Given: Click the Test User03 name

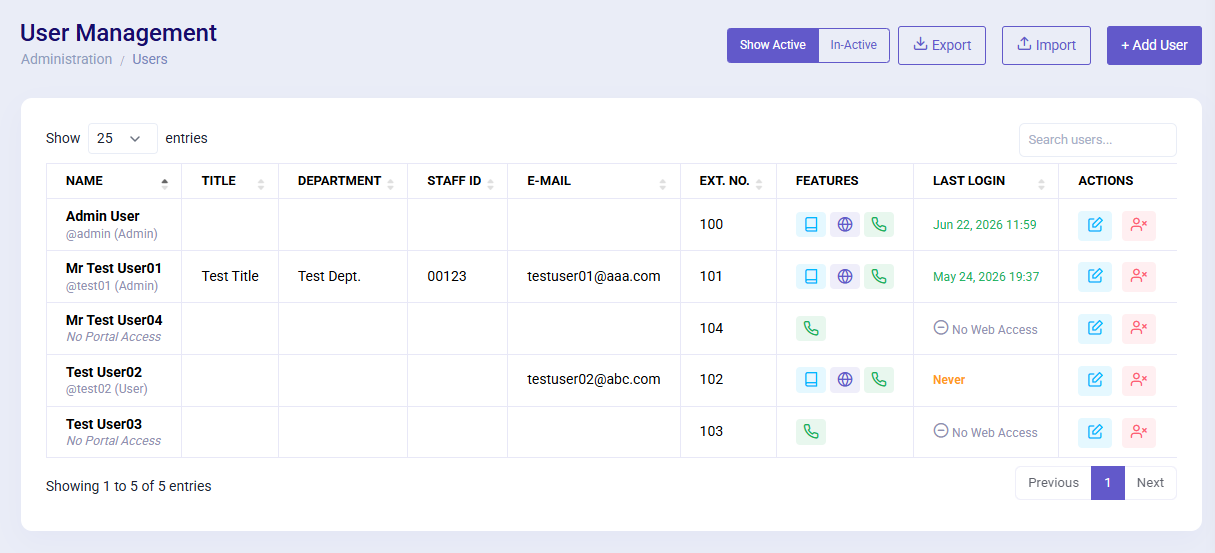Looking at the screenshot, I should [104, 424].
